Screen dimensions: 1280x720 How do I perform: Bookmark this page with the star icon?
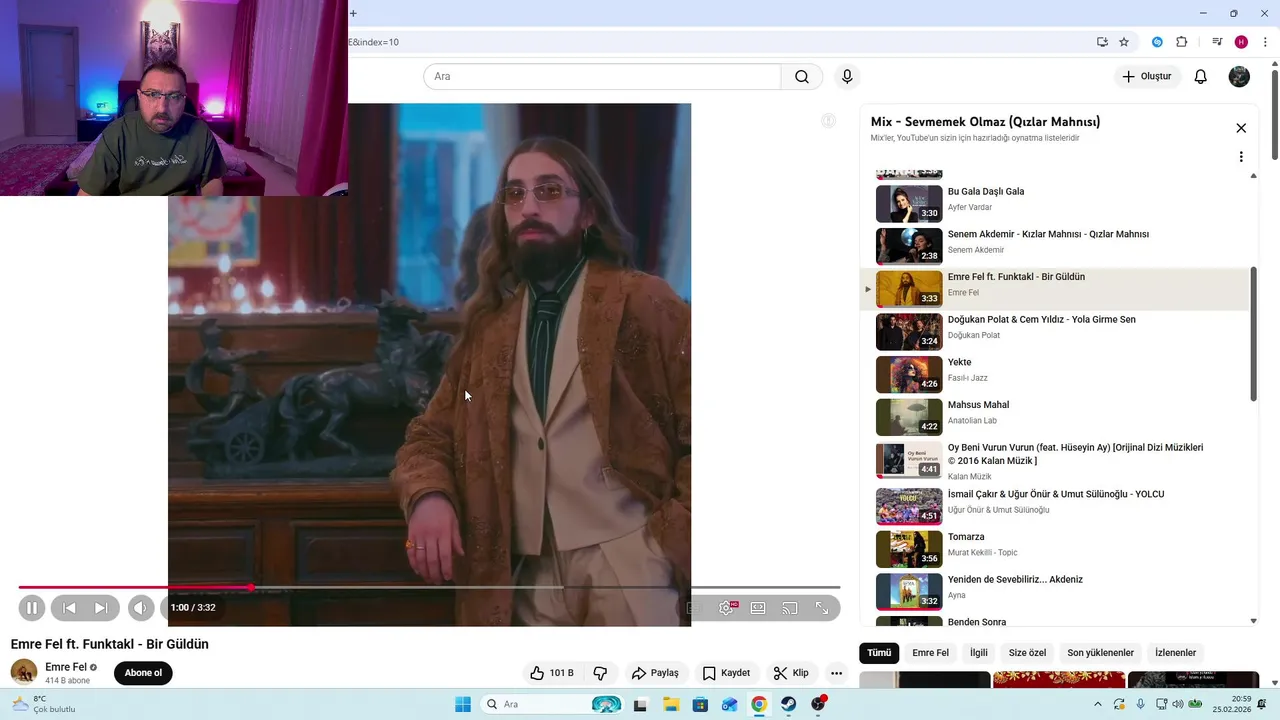[1124, 42]
